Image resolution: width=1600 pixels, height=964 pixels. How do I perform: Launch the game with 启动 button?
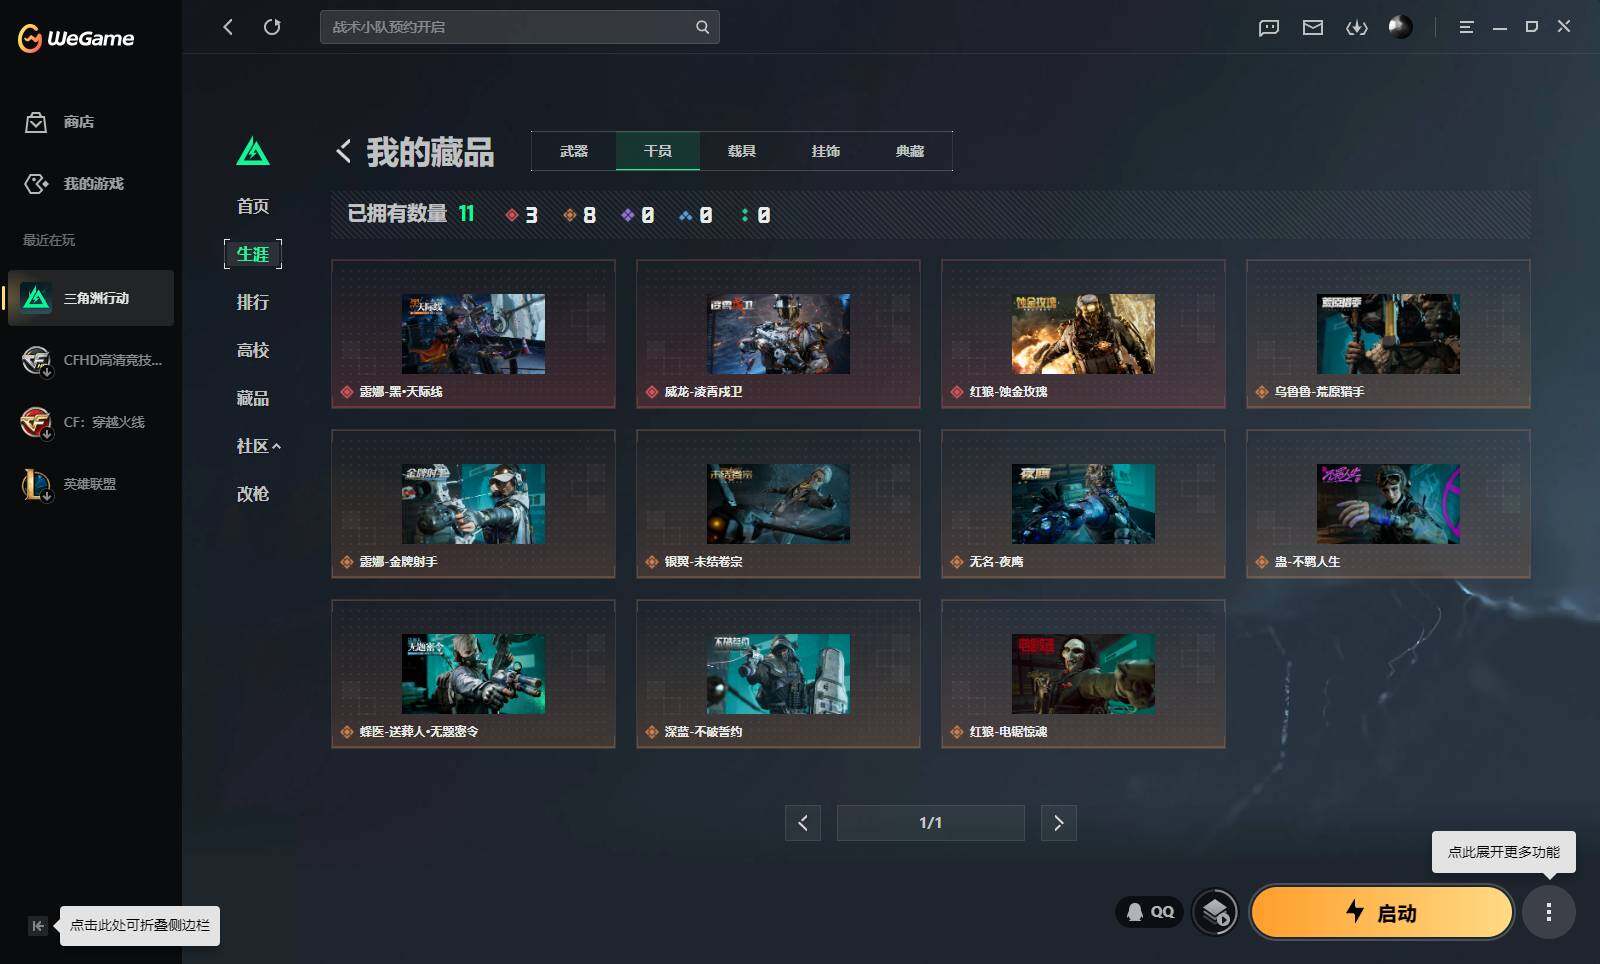[x=1381, y=912]
